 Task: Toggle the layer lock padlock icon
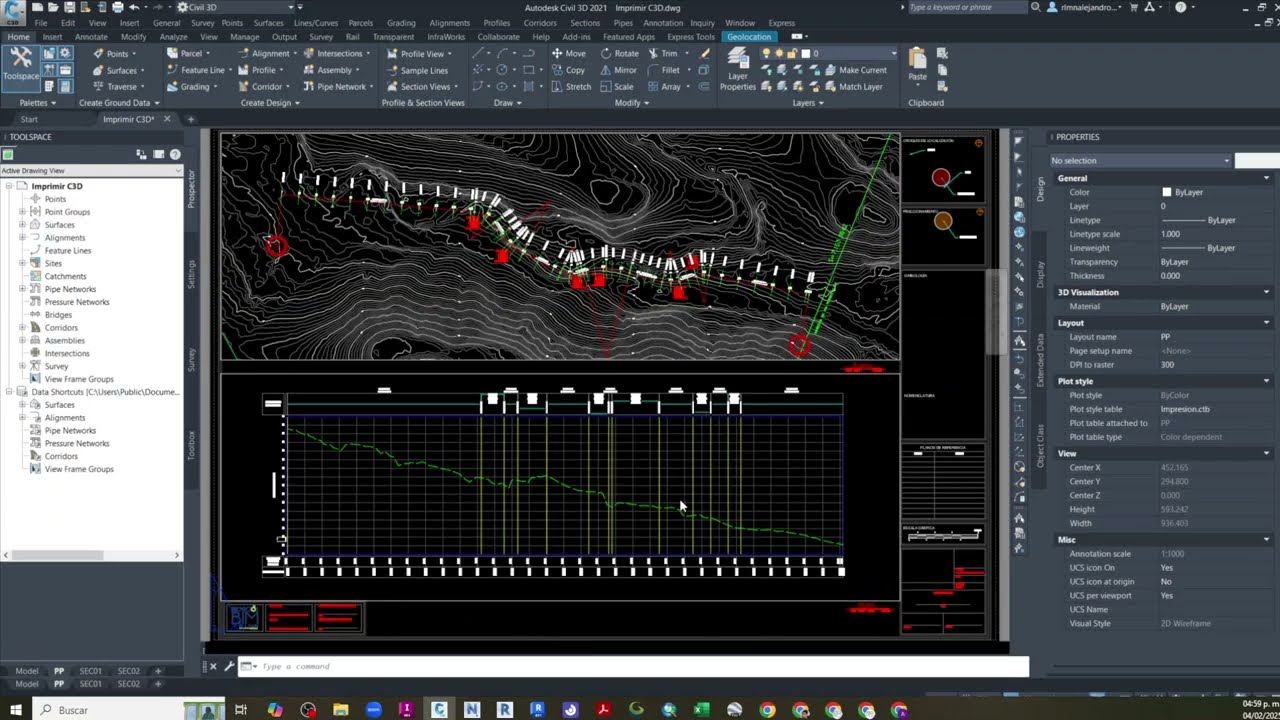[x=792, y=53]
